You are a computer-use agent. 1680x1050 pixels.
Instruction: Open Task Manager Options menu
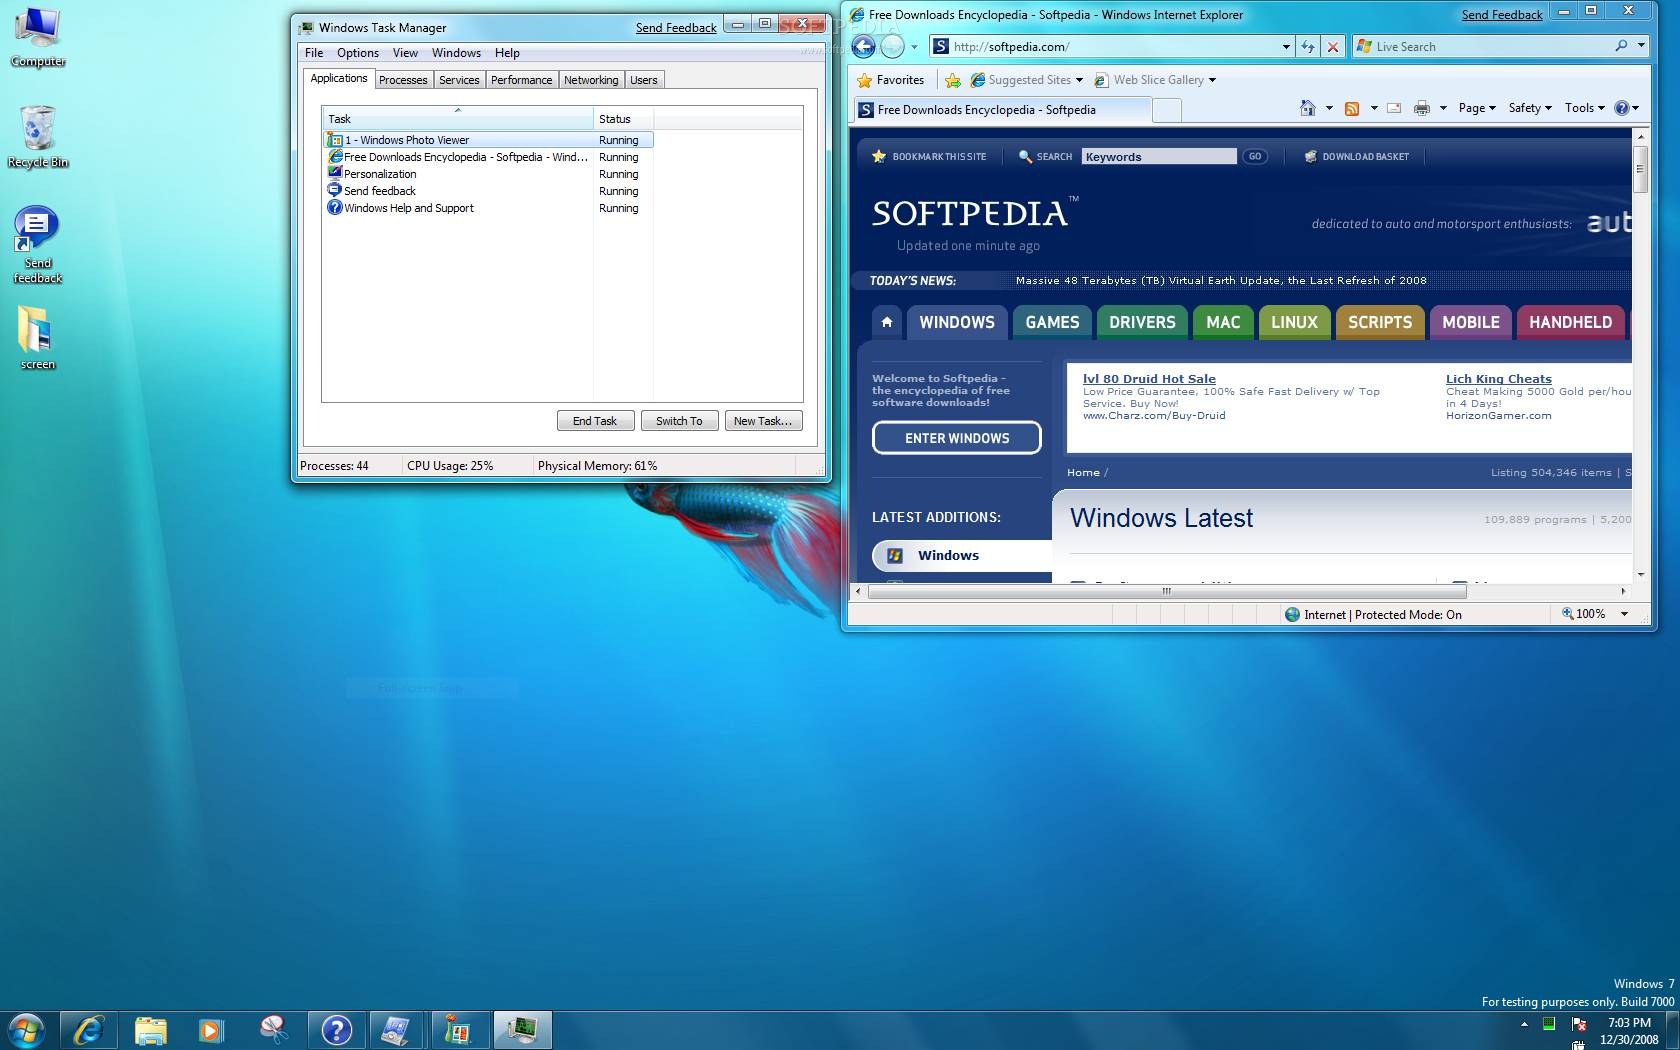point(358,53)
